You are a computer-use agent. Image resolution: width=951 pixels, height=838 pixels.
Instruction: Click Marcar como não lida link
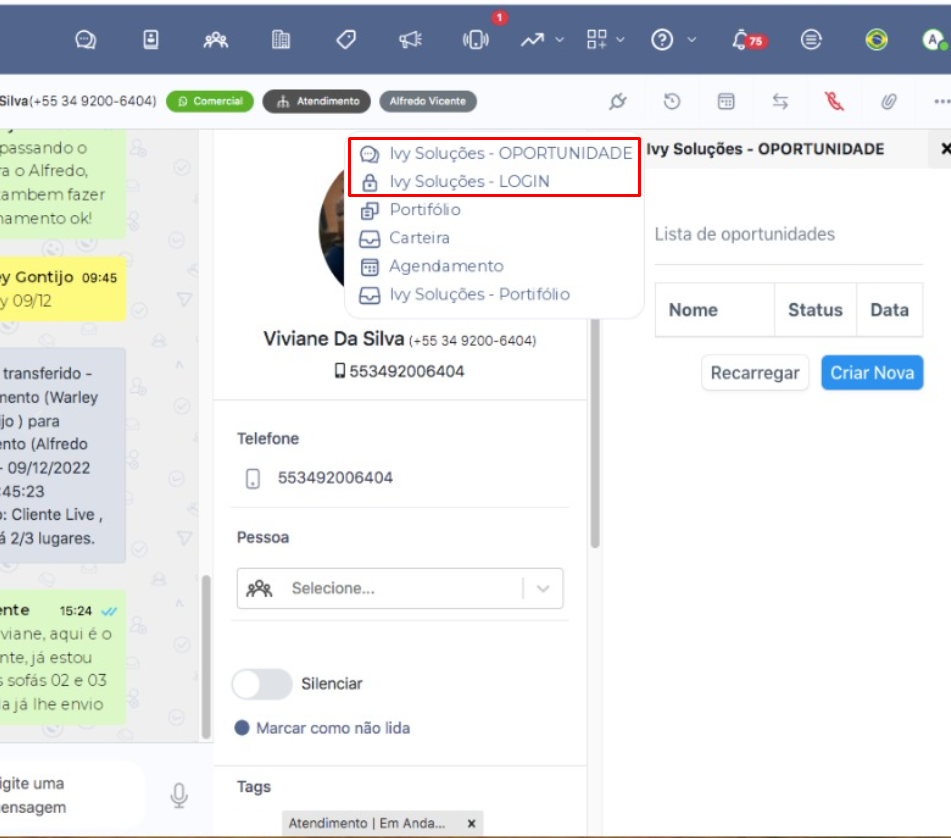(332, 728)
